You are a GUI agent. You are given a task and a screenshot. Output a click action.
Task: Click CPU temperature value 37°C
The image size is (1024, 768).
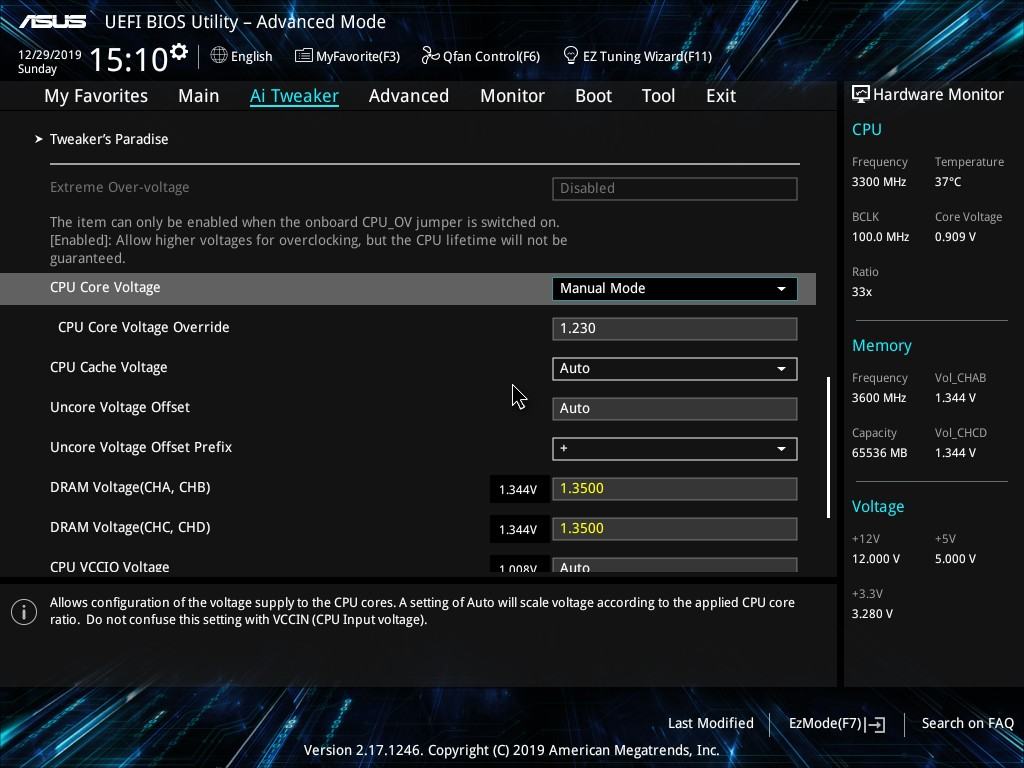point(948,182)
